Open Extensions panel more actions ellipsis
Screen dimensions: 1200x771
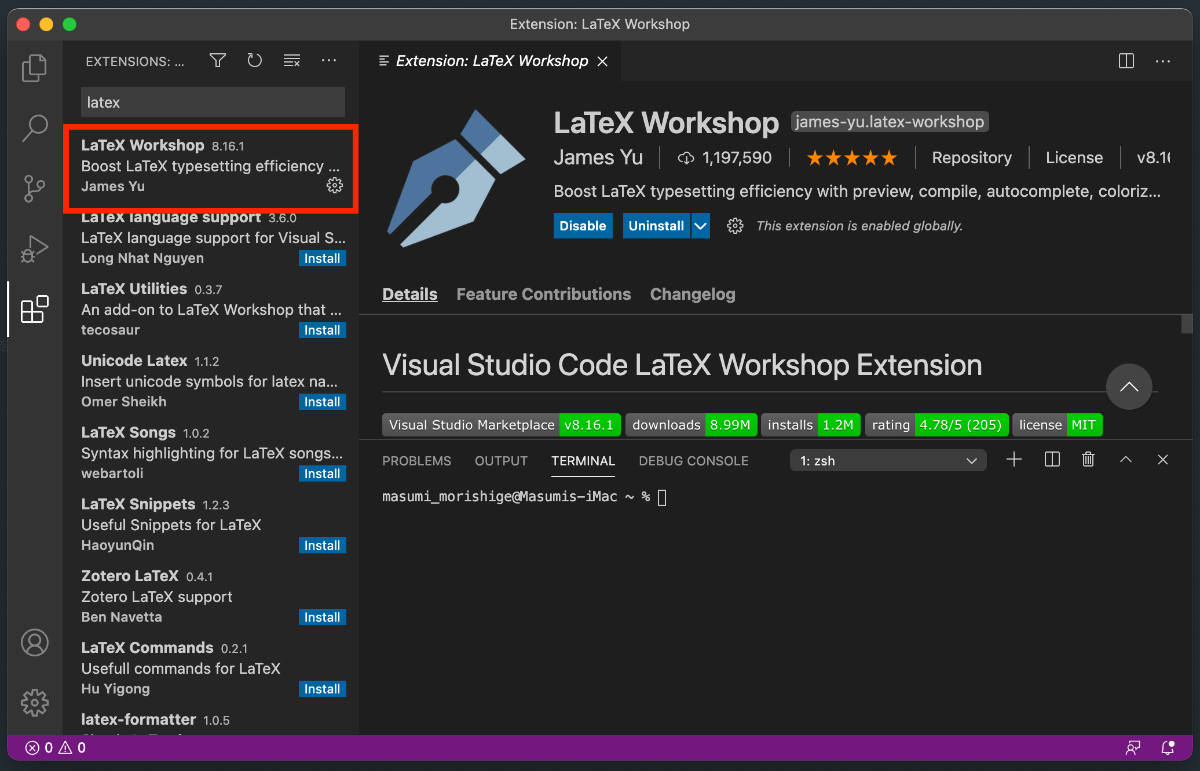(x=329, y=61)
